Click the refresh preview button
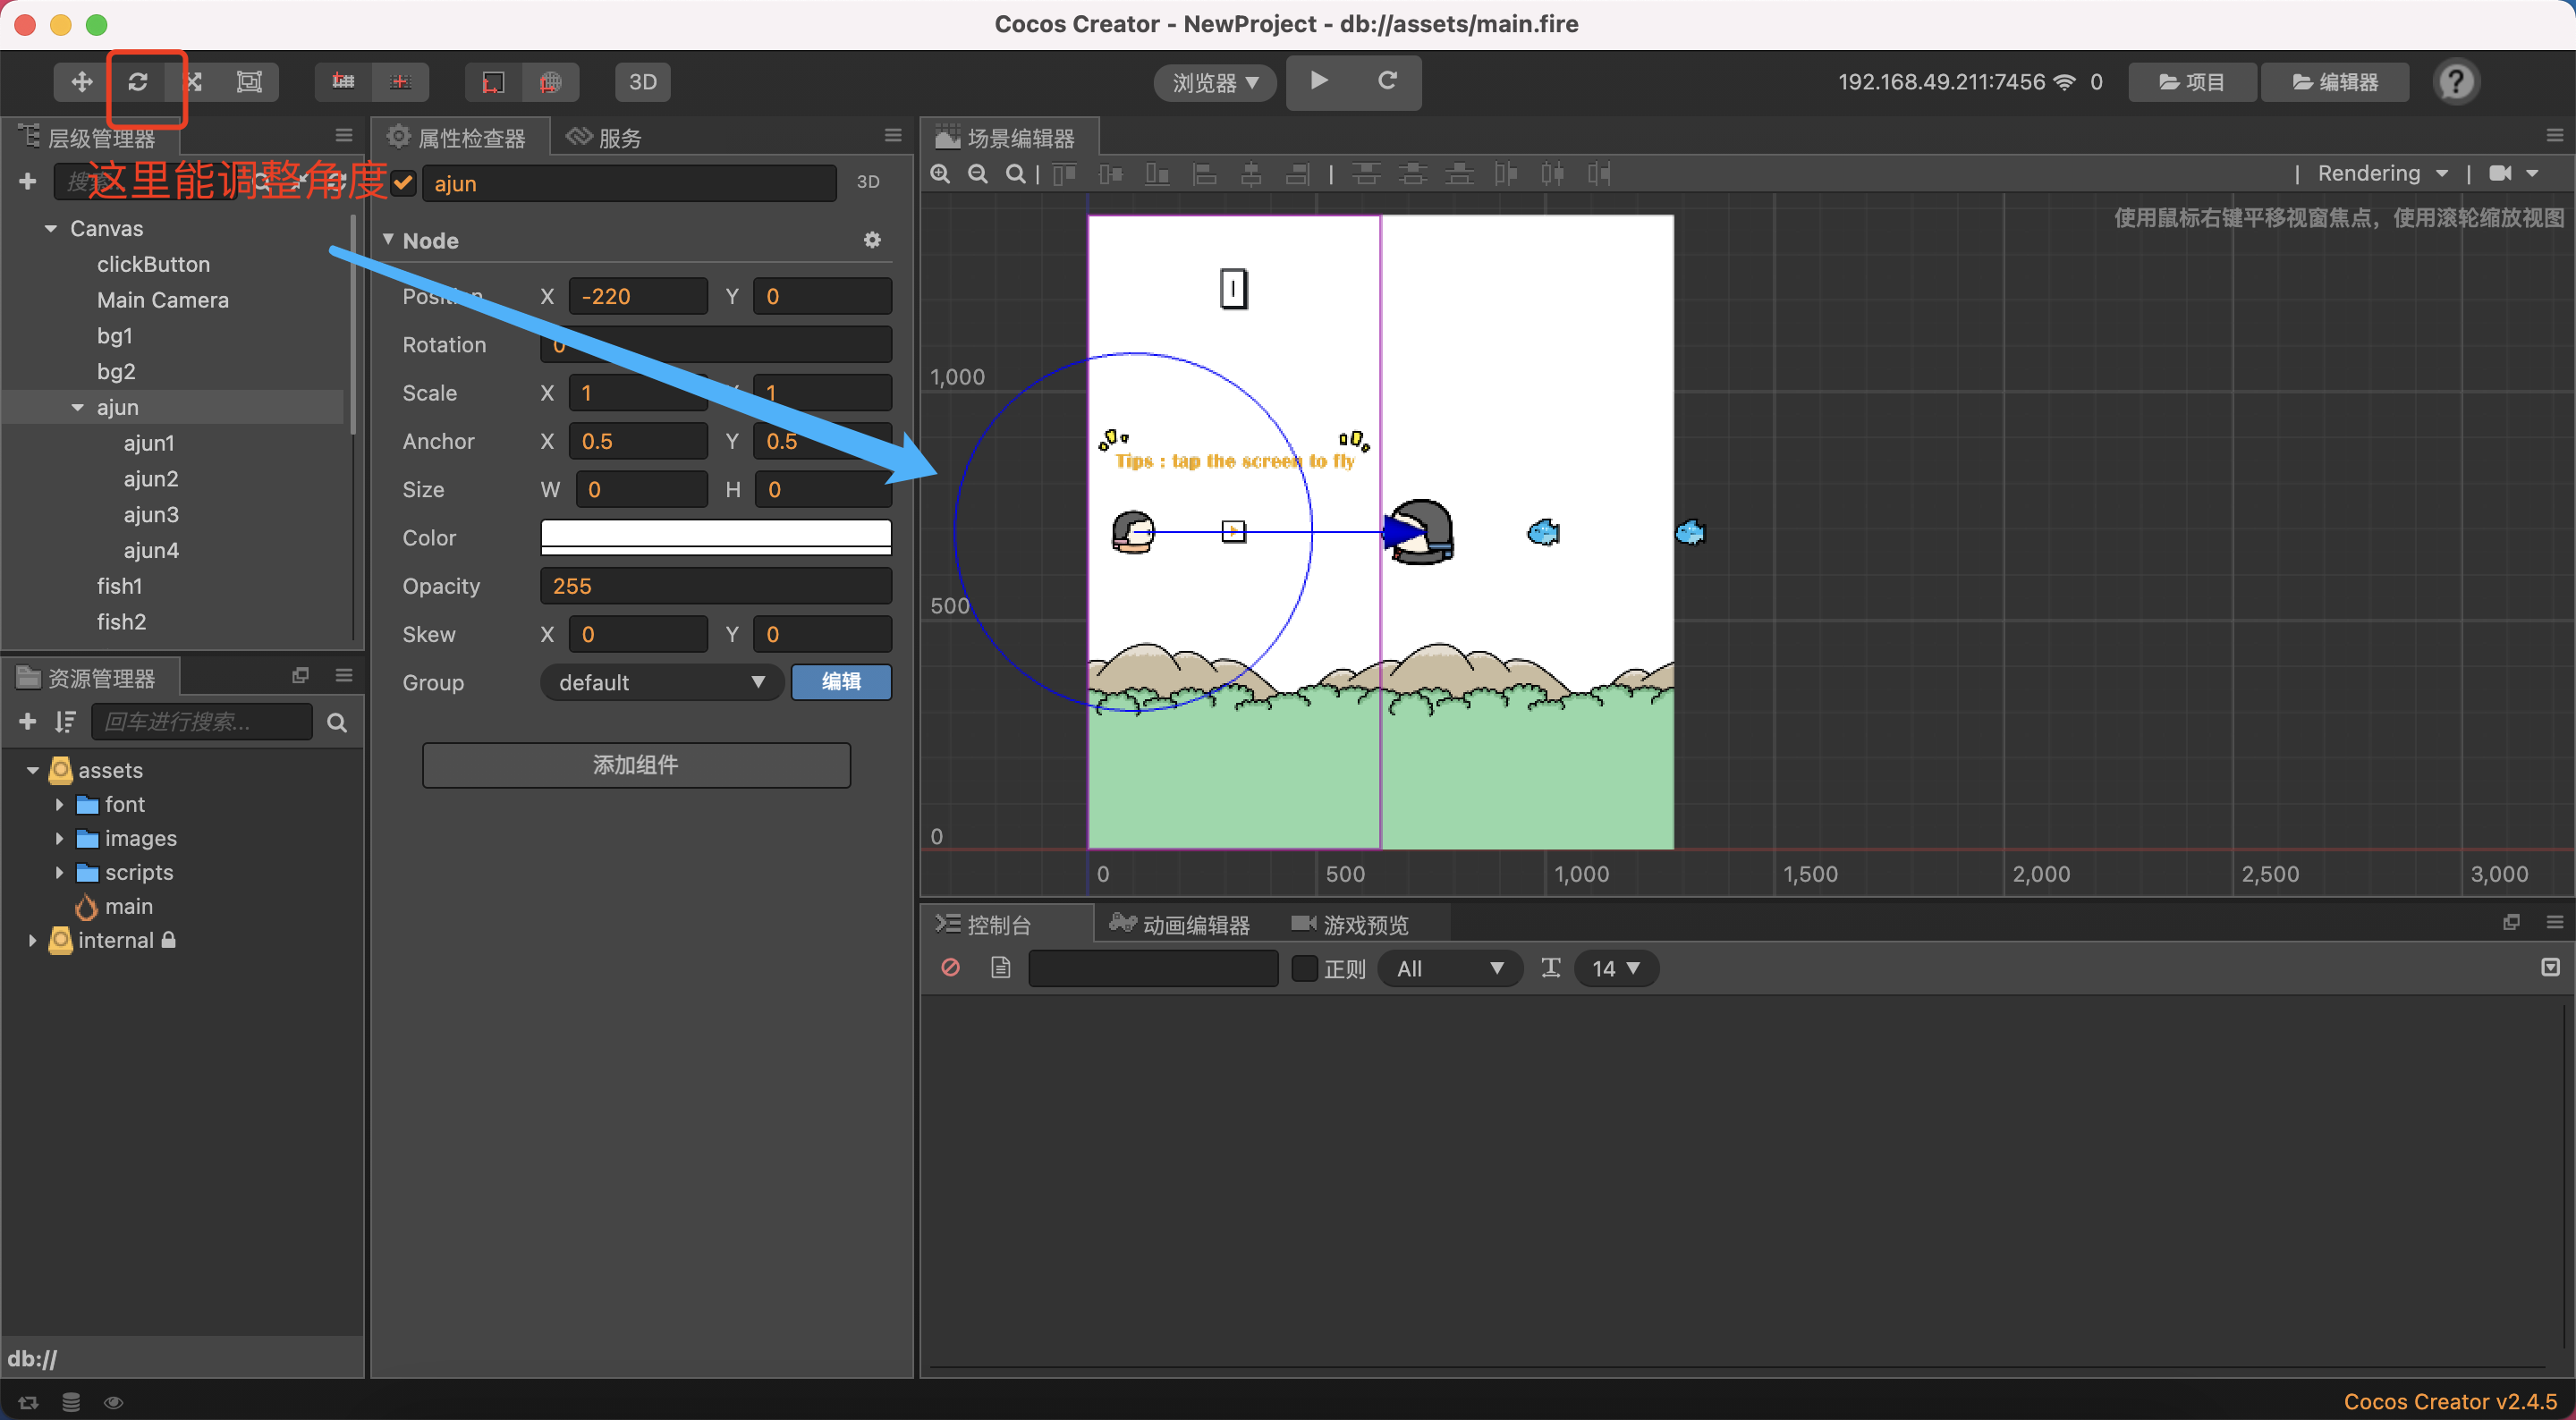 pyautogui.click(x=1387, y=81)
